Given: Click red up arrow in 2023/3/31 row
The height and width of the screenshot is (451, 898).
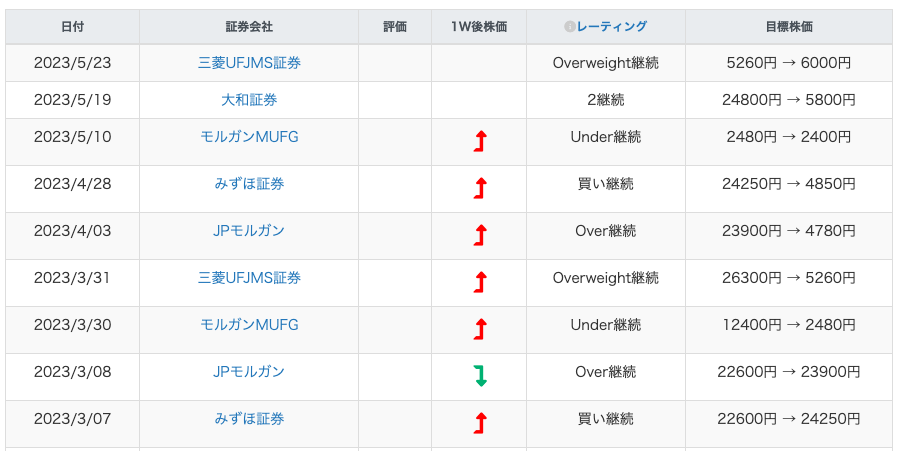Looking at the screenshot, I should (x=480, y=282).
